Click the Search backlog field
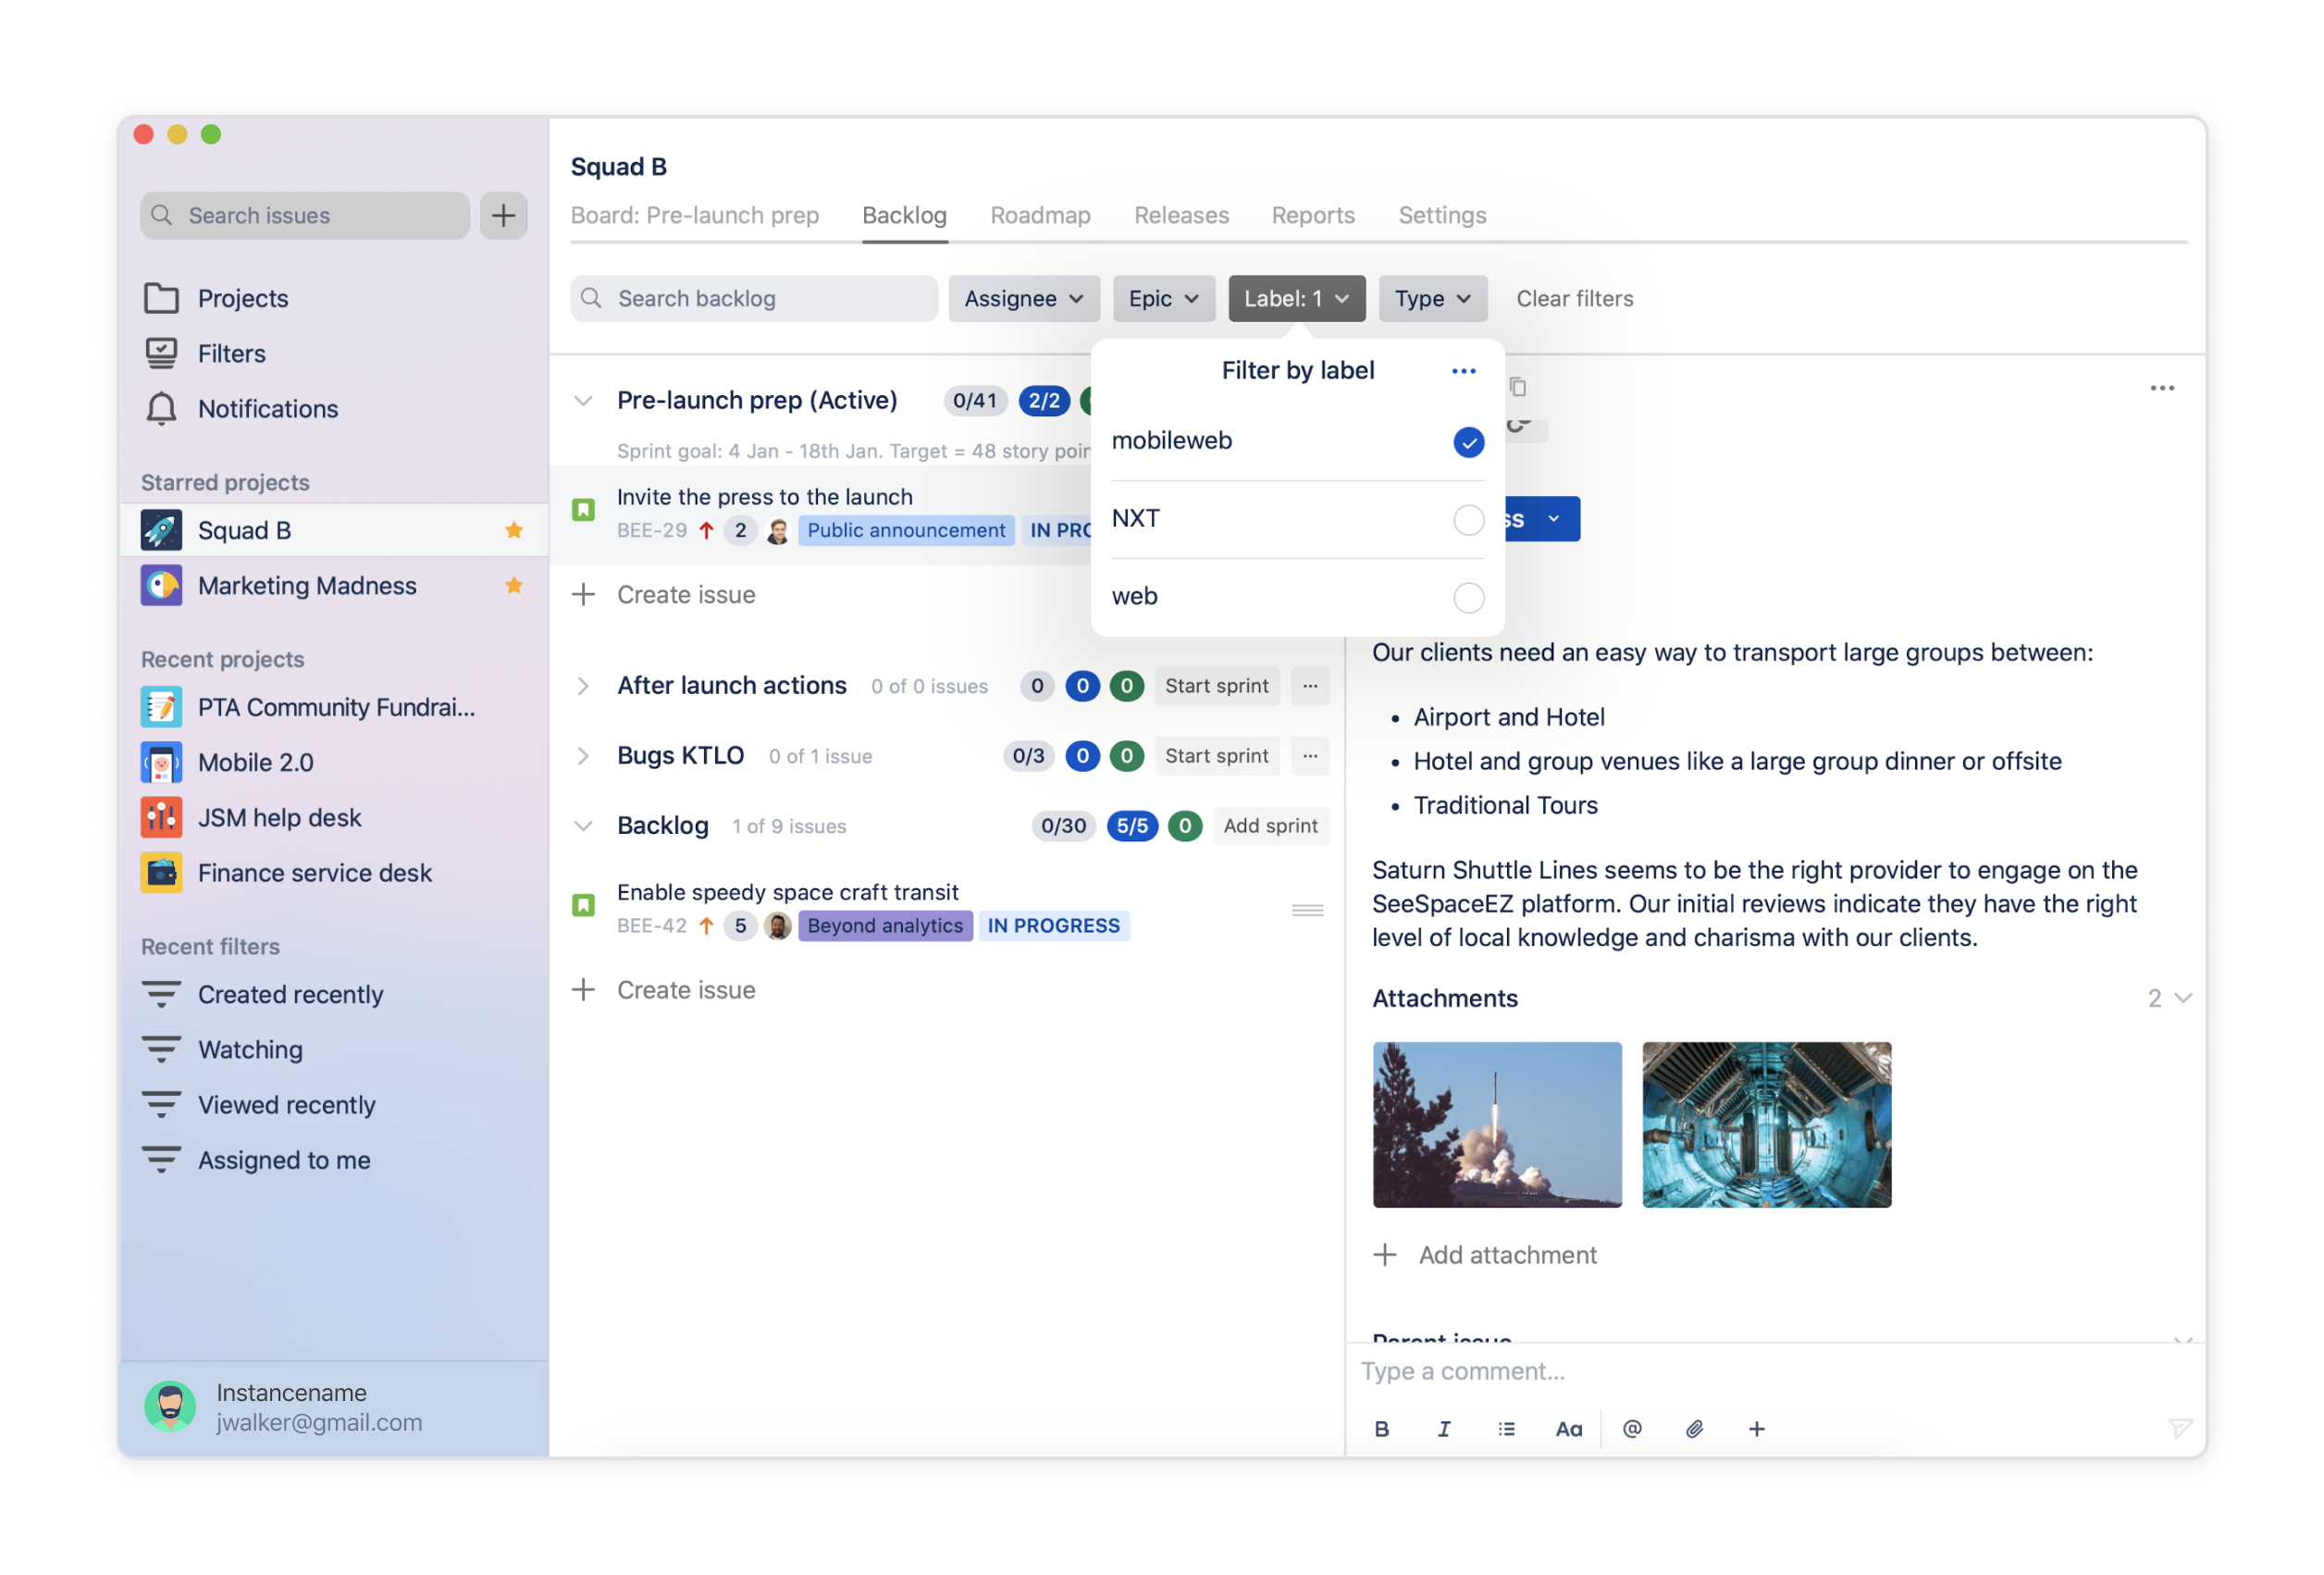Image resolution: width=2324 pixels, height=1575 pixels. pos(753,298)
